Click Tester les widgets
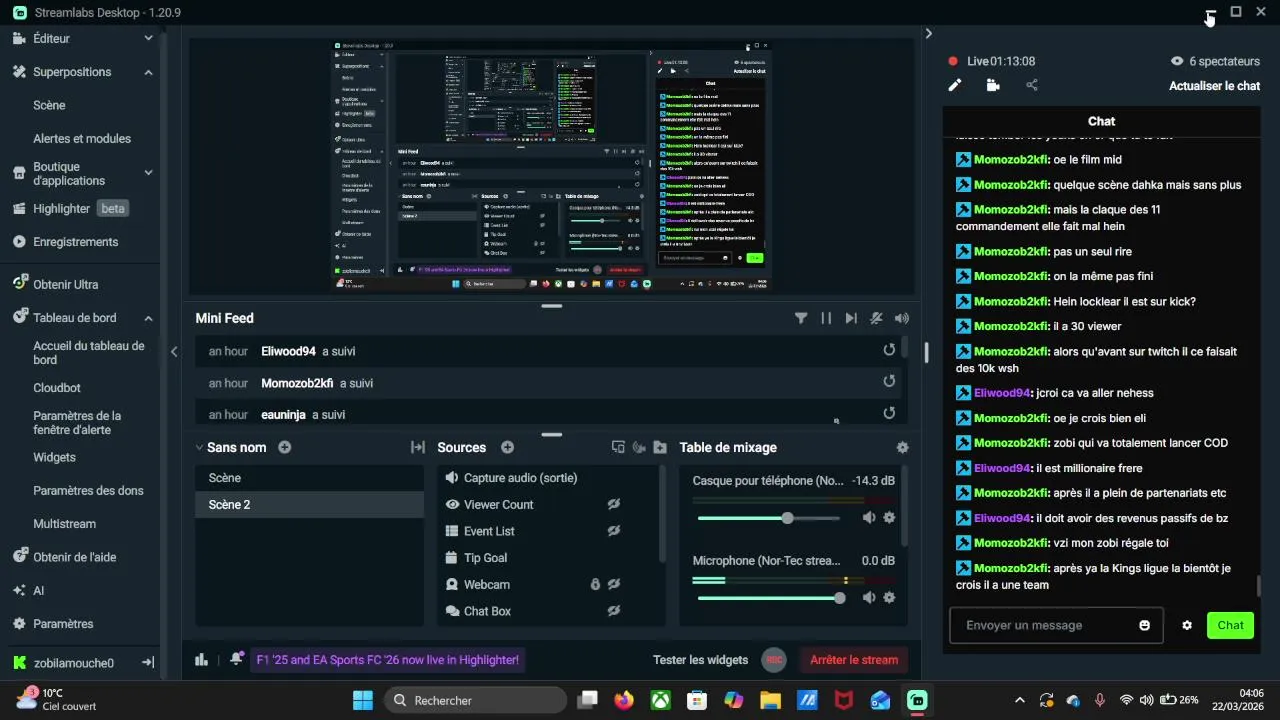The width and height of the screenshot is (1280, 720). pyautogui.click(x=700, y=659)
